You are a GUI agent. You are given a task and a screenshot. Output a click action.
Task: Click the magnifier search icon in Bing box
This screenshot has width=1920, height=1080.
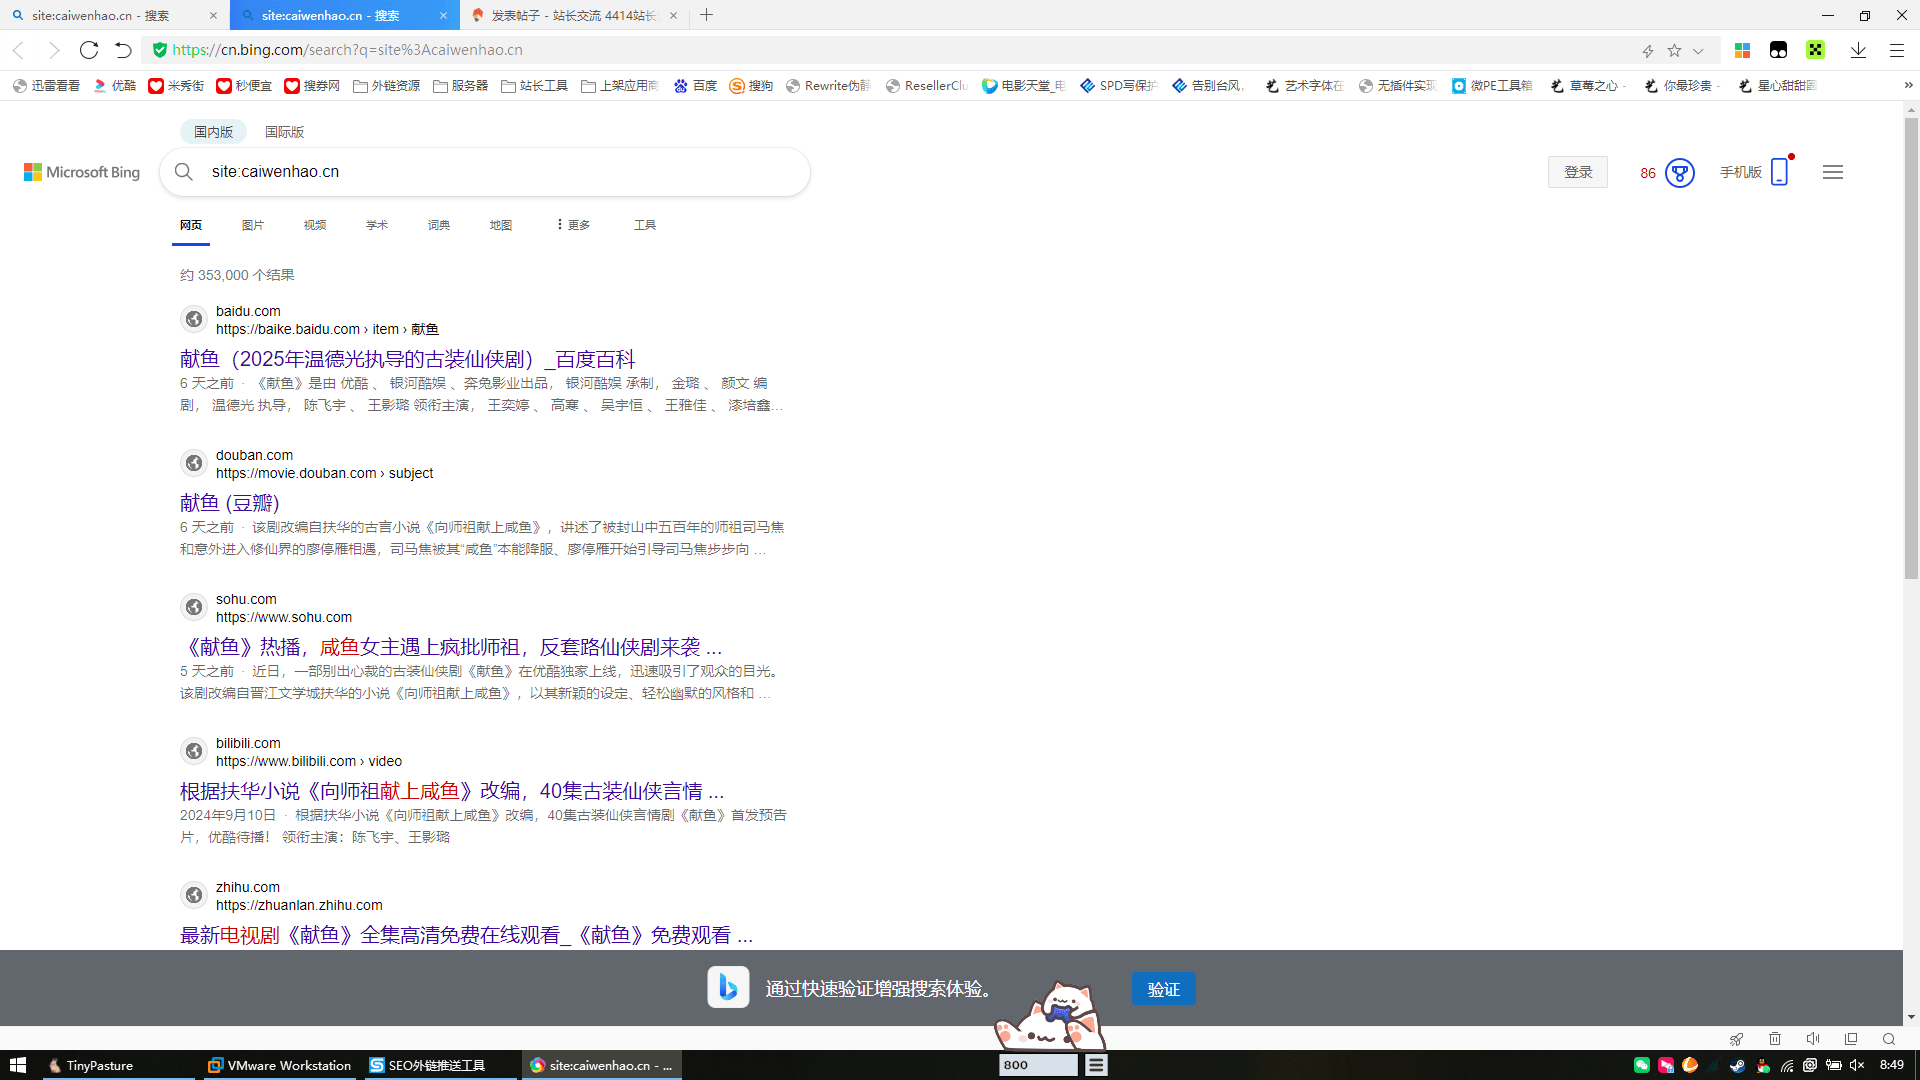coord(184,172)
